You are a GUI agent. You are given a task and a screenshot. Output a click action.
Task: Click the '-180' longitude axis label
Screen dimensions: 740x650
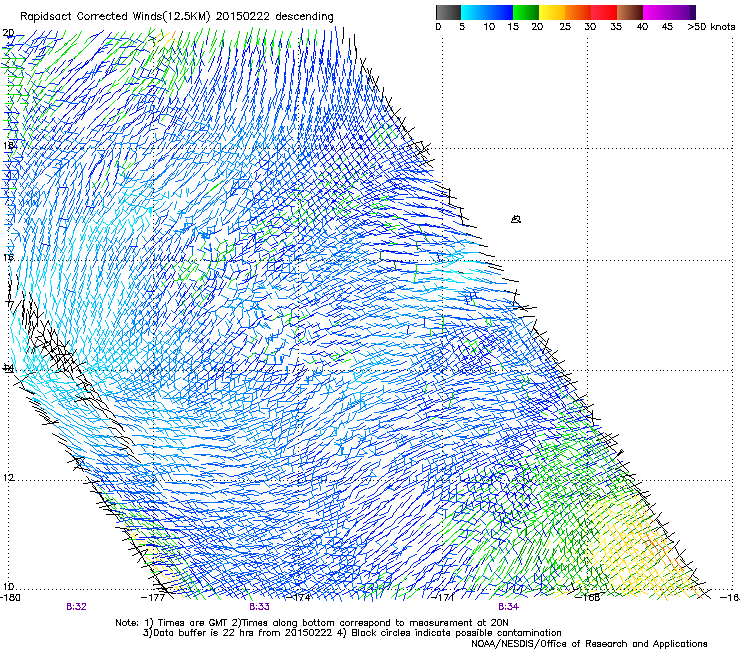click(10, 597)
